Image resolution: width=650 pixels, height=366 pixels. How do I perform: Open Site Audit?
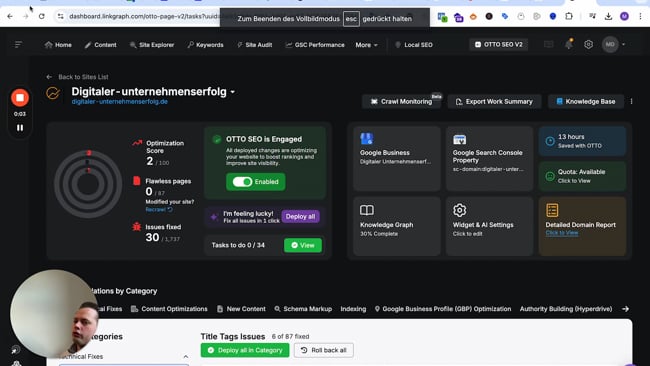(254, 45)
